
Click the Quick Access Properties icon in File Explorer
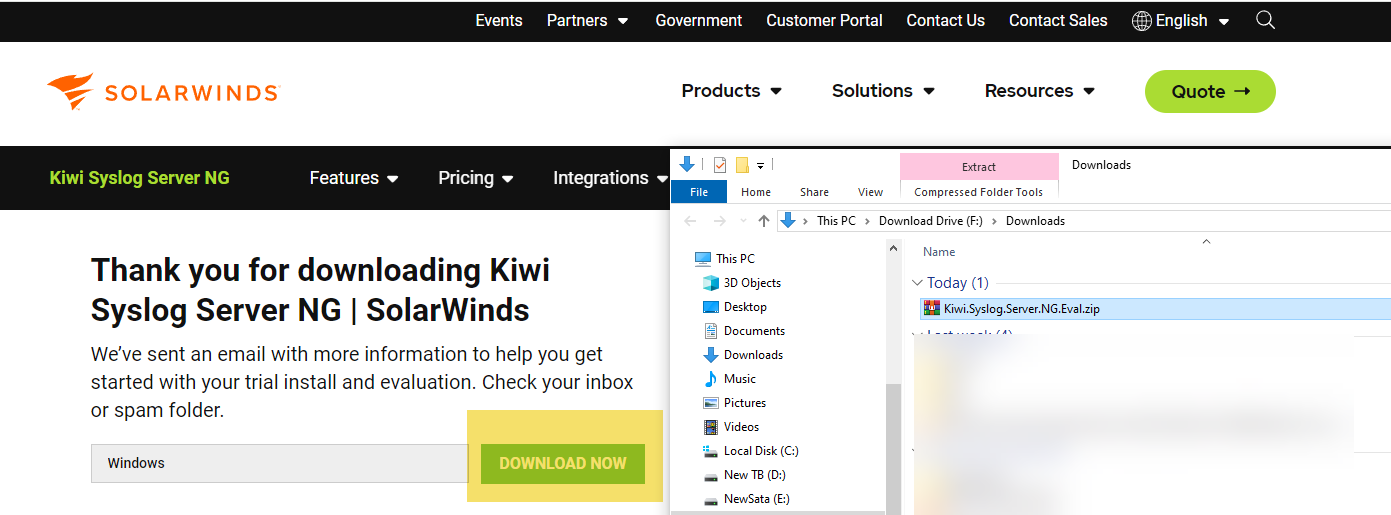(x=720, y=165)
